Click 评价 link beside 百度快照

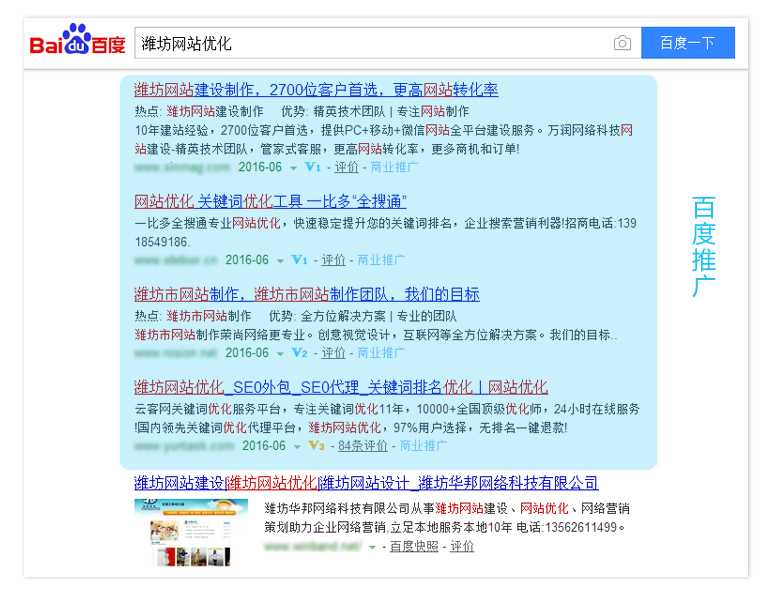(x=462, y=547)
